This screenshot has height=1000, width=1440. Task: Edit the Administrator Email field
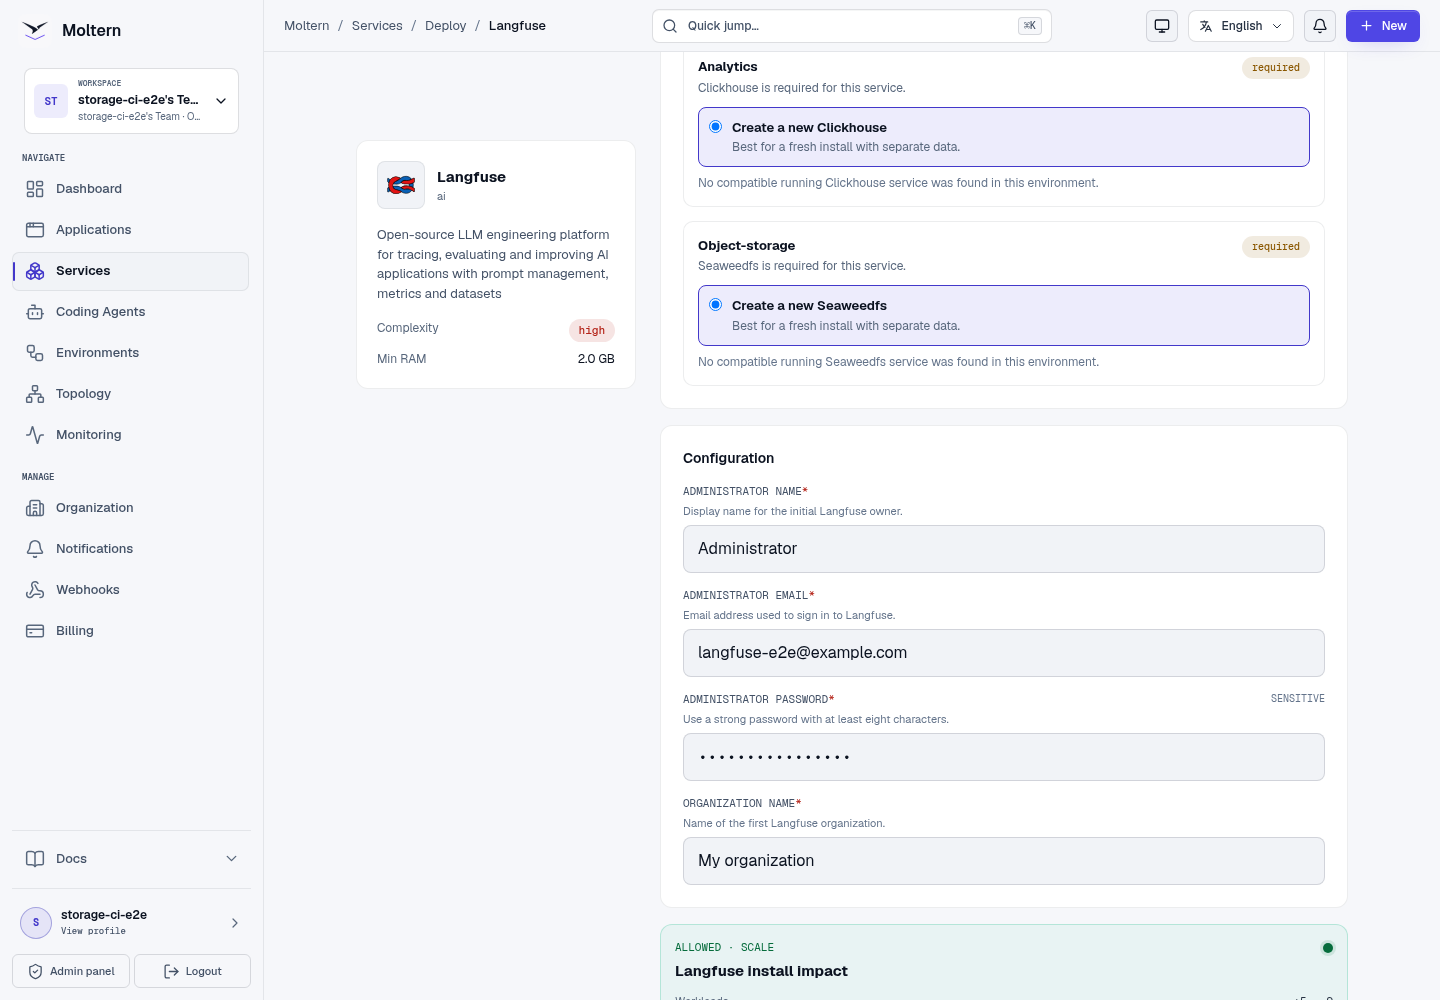click(1004, 653)
